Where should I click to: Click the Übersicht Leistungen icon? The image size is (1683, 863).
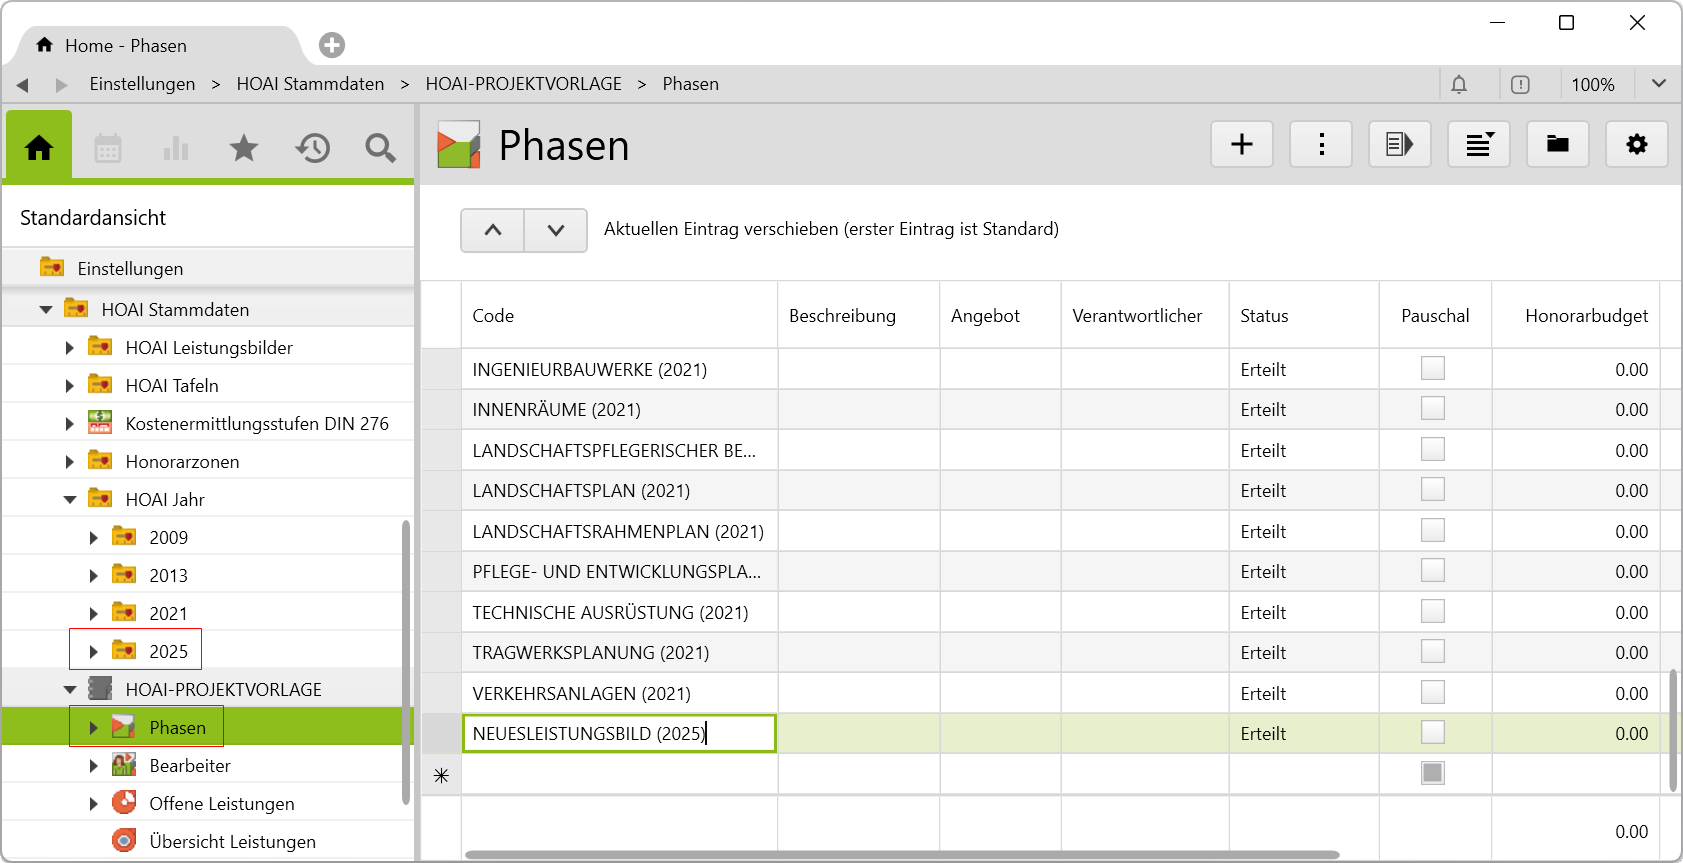click(124, 840)
